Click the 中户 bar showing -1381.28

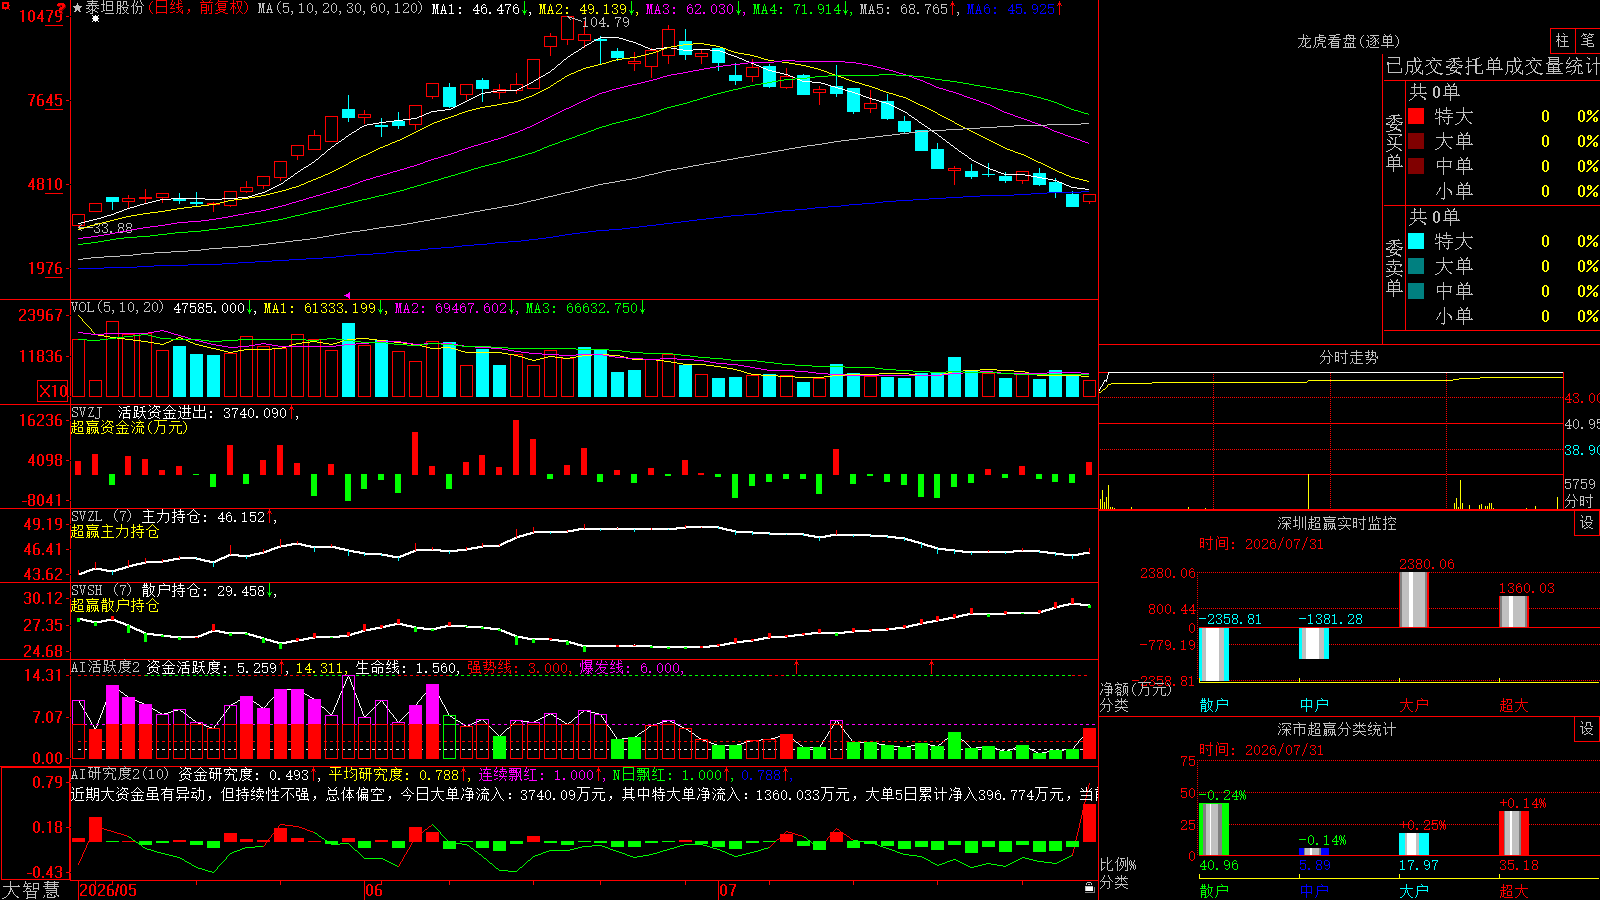[x=1314, y=644]
